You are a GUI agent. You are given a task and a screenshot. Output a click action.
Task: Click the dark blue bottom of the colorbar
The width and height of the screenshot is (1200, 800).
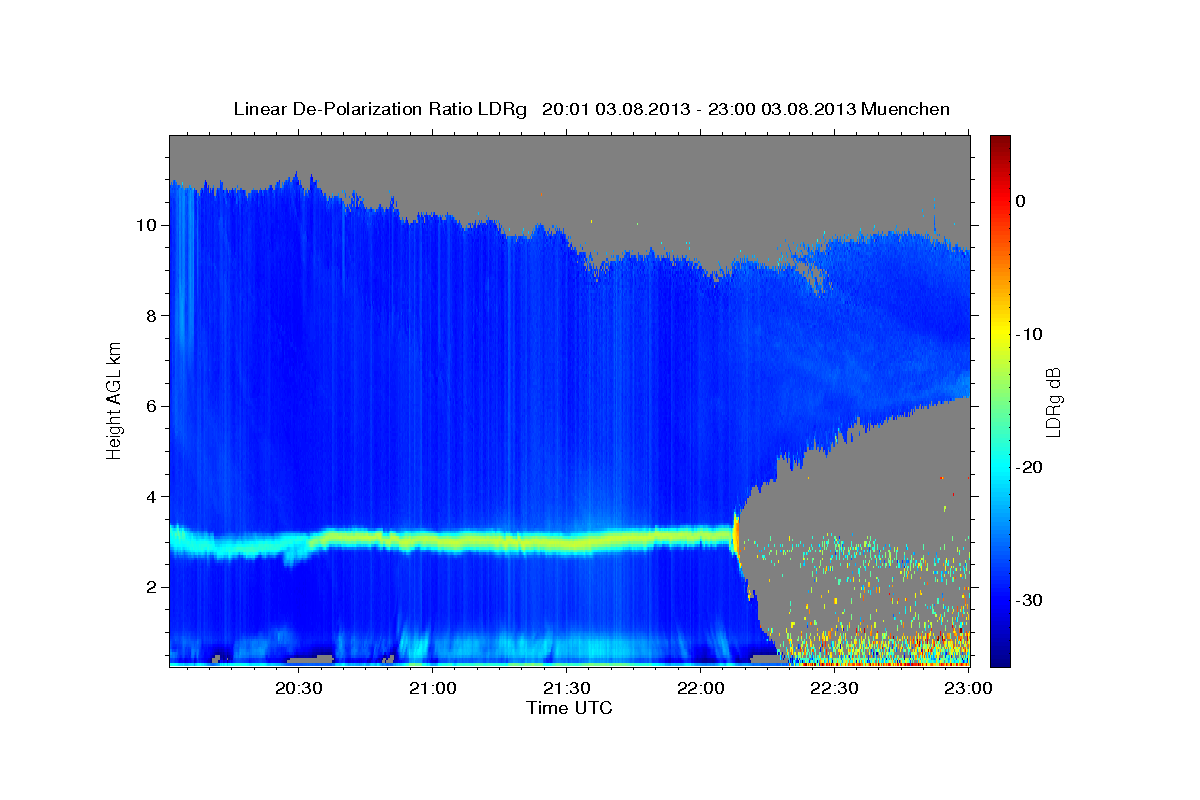pyautogui.click(x=1000, y=655)
